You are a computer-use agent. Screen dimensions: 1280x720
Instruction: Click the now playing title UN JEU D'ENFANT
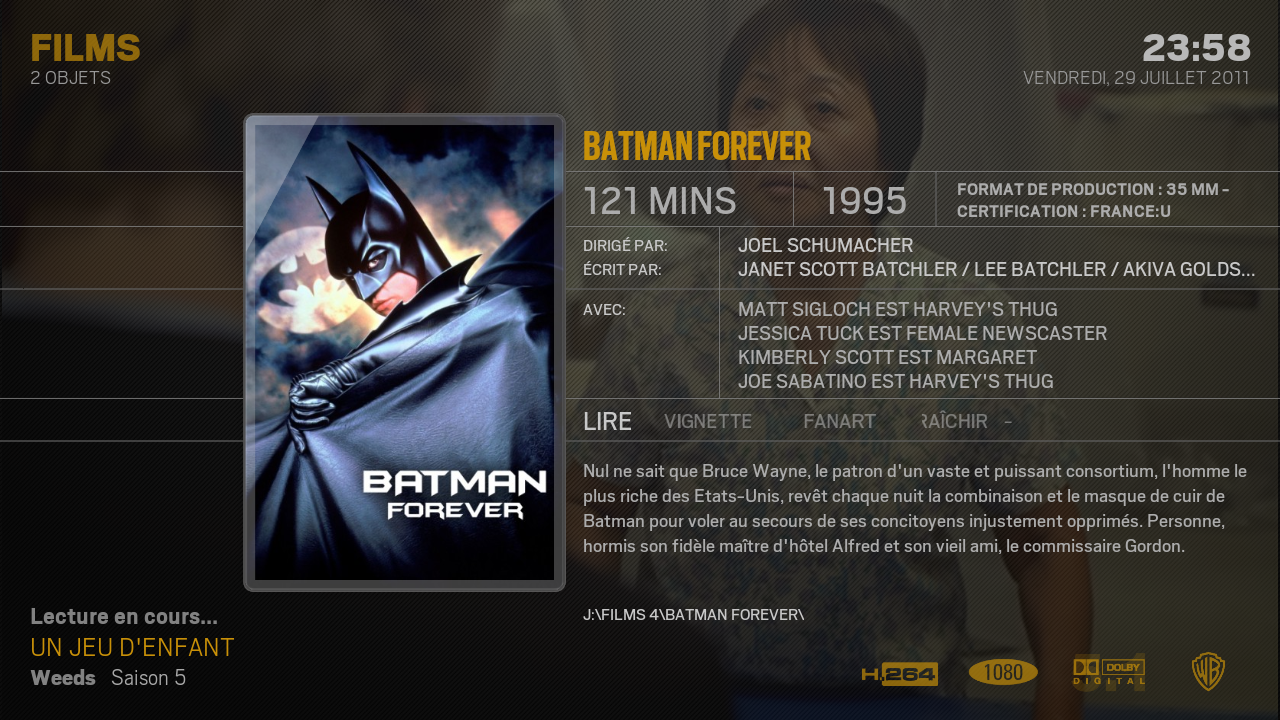pyautogui.click(x=132, y=647)
